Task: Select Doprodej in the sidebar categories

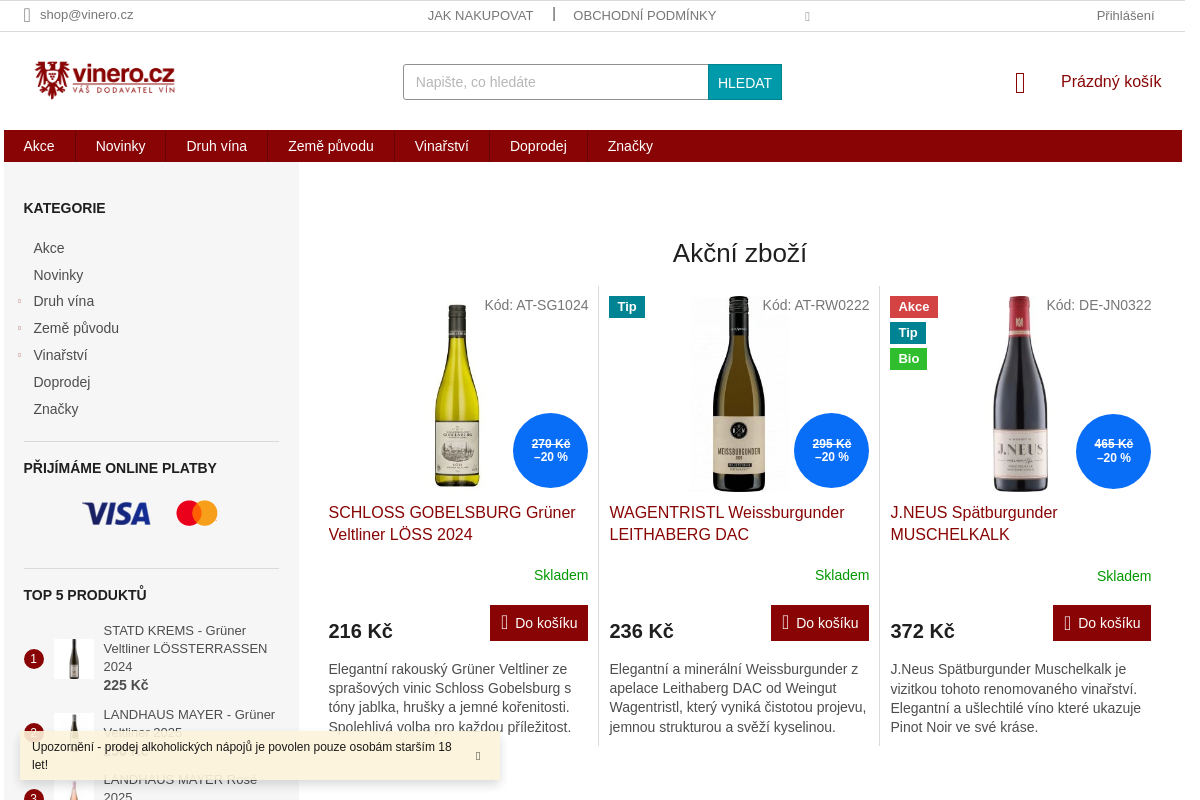Action: click(62, 382)
